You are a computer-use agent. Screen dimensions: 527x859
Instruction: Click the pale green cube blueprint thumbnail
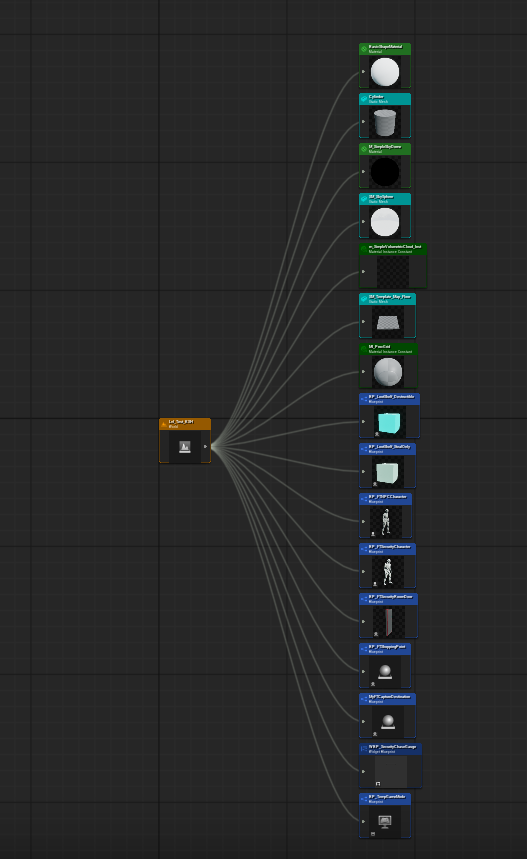[x=387, y=472]
